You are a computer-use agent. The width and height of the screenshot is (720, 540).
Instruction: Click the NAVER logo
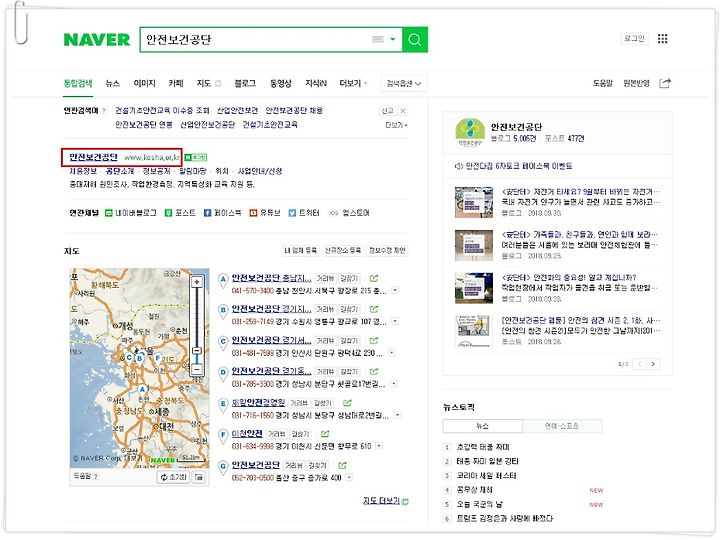coord(97,39)
